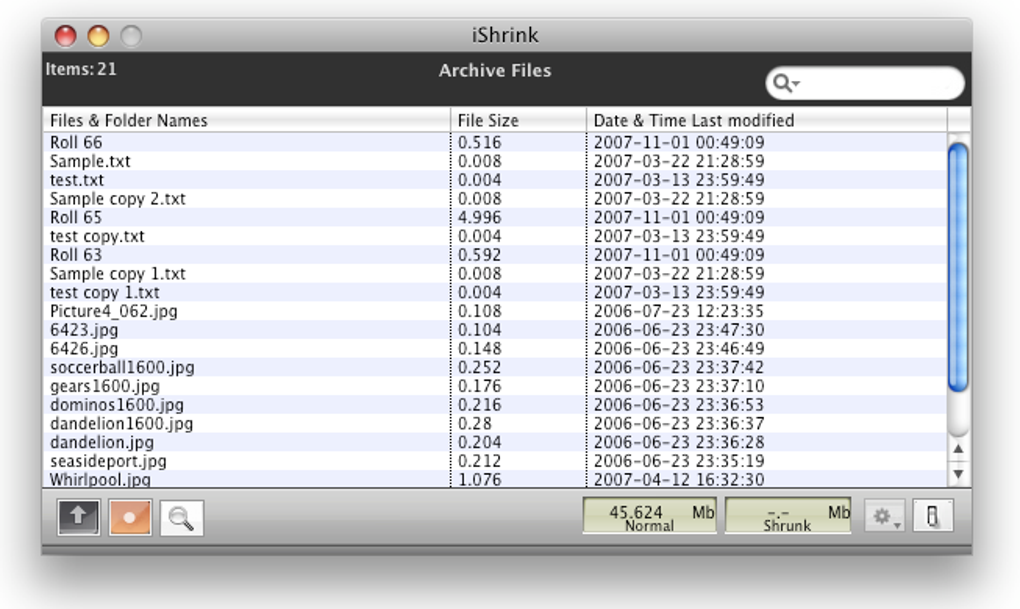Select the Whirlpool.jpg entry
Screen dimensions: 1020x609
click(x=495, y=480)
